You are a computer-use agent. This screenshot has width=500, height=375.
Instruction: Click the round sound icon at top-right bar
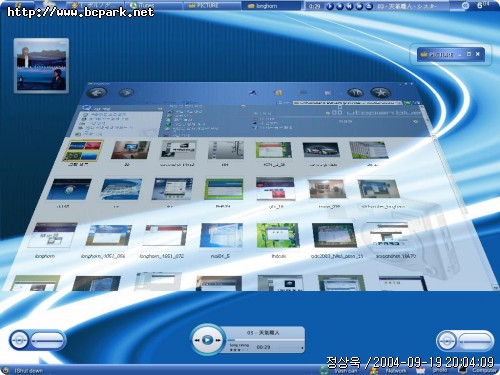[x=465, y=6]
